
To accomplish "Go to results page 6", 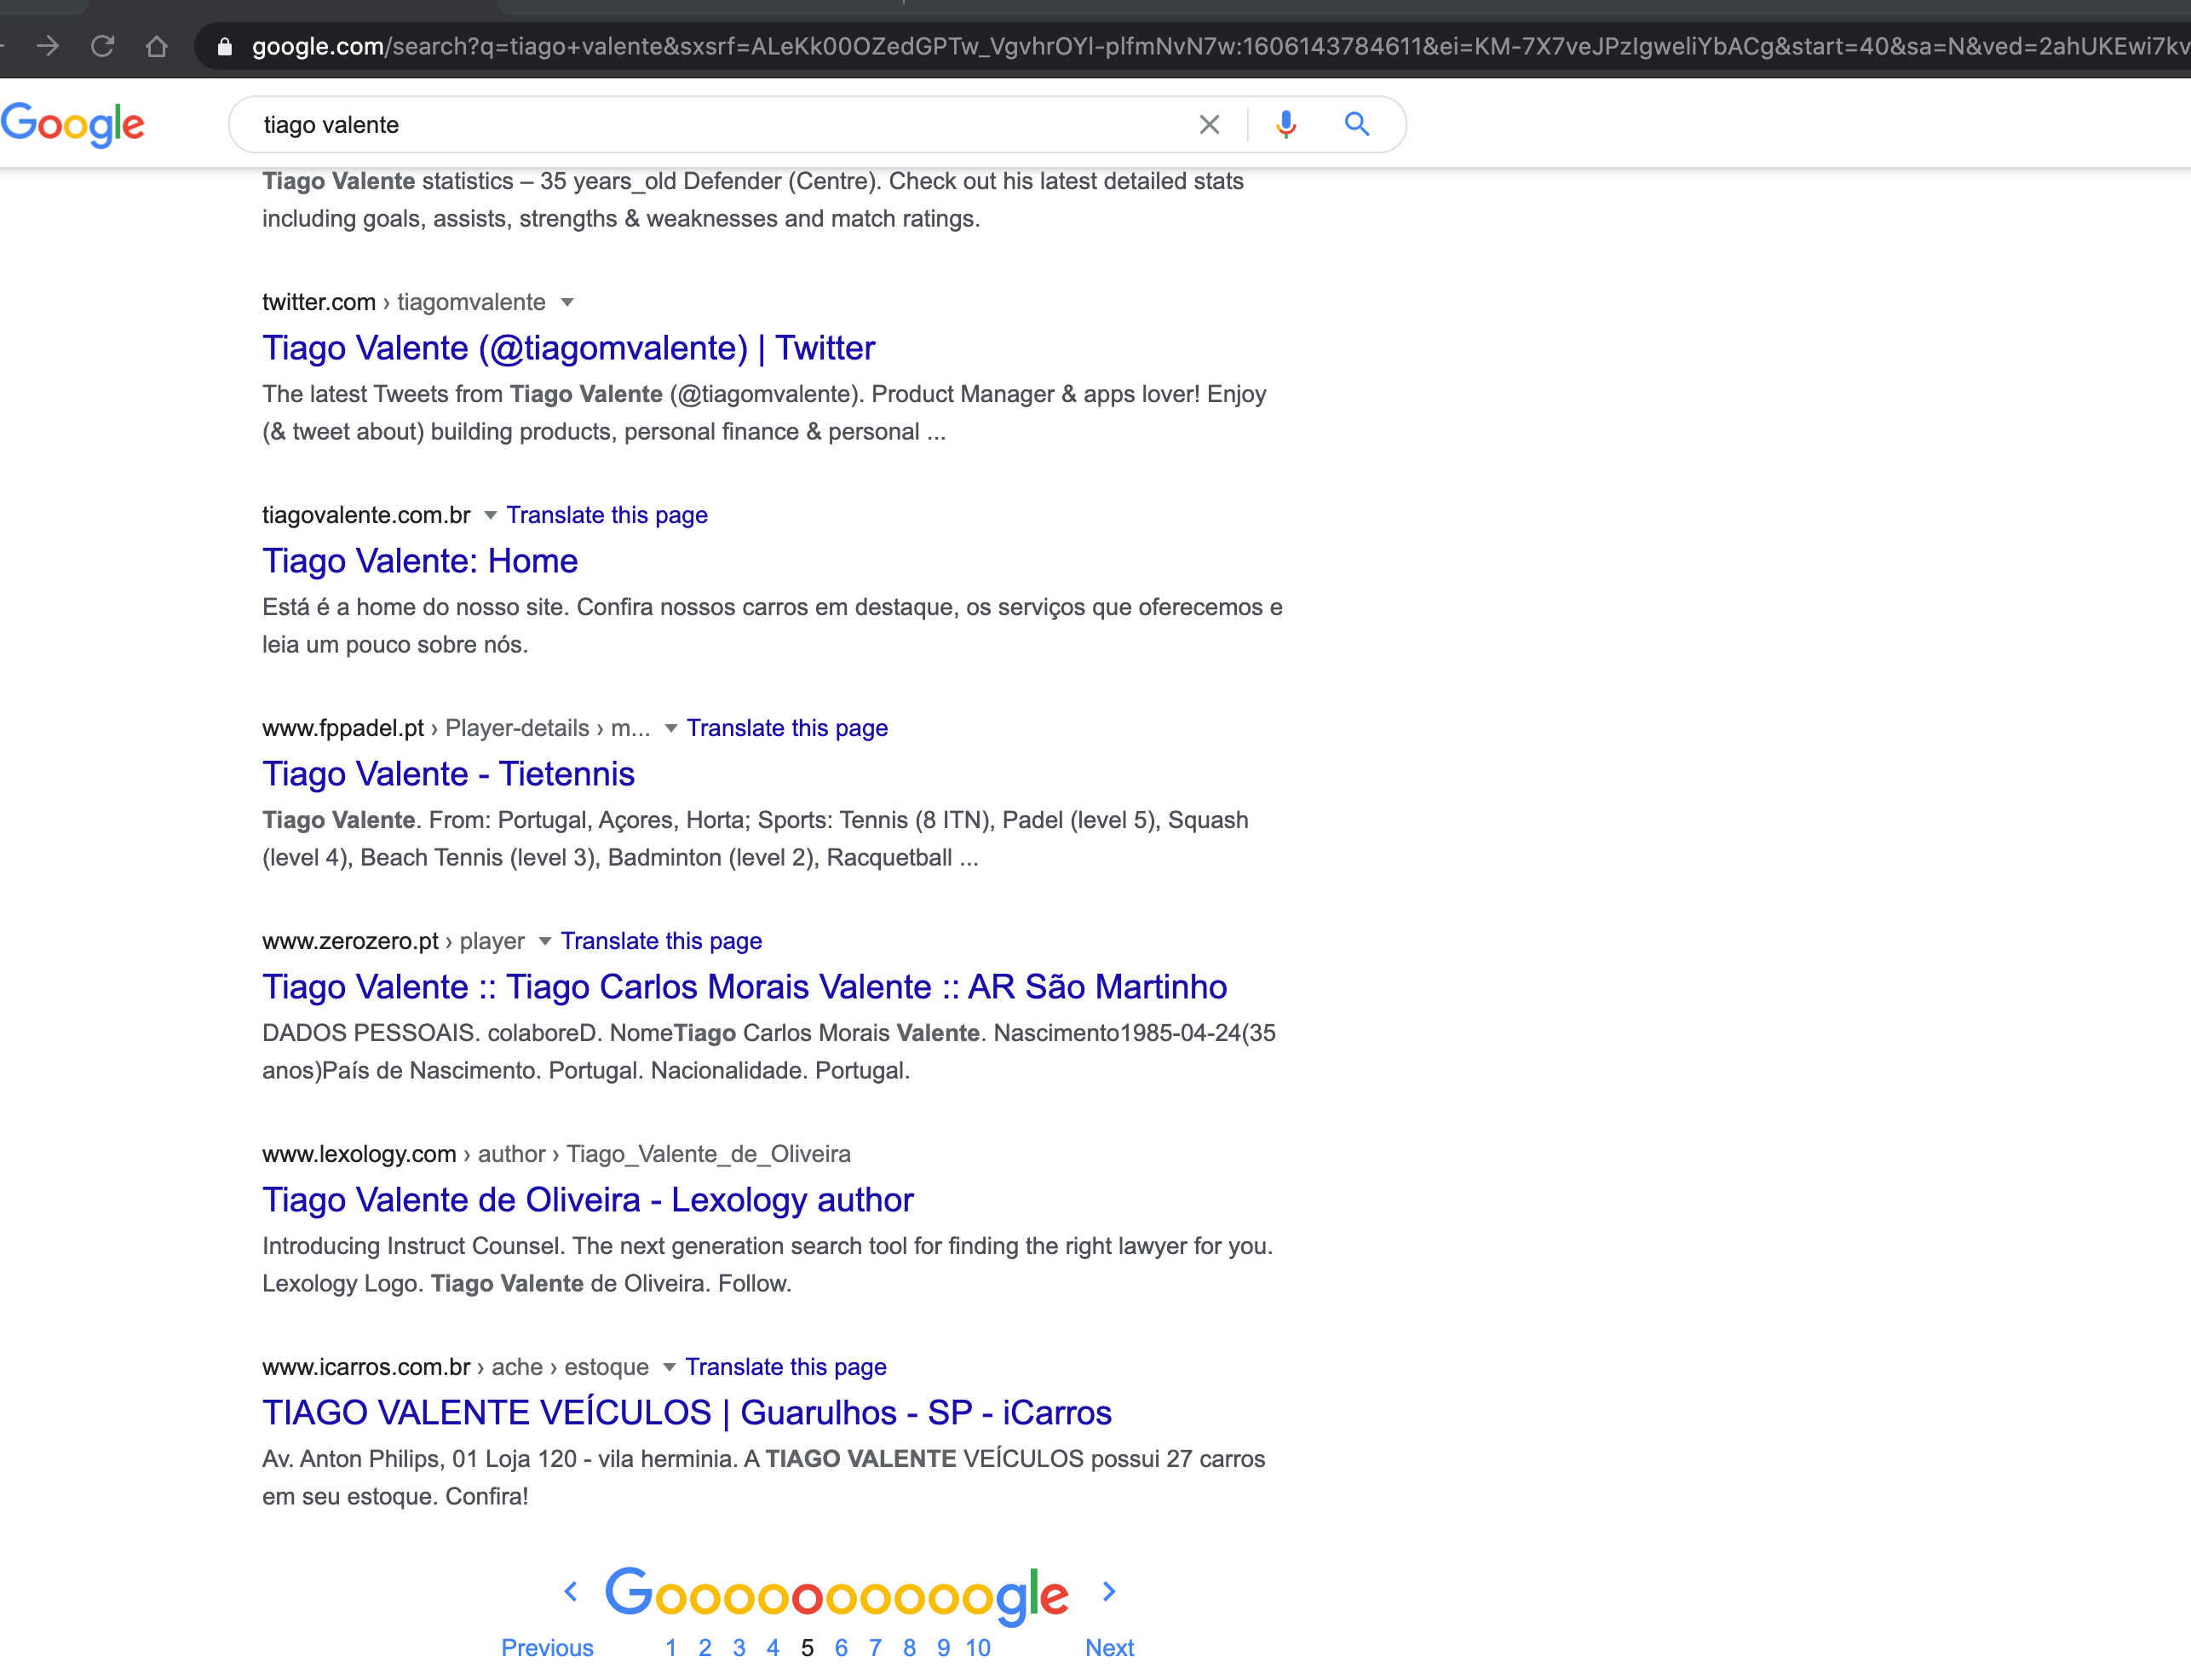I will [x=841, y=1648].
